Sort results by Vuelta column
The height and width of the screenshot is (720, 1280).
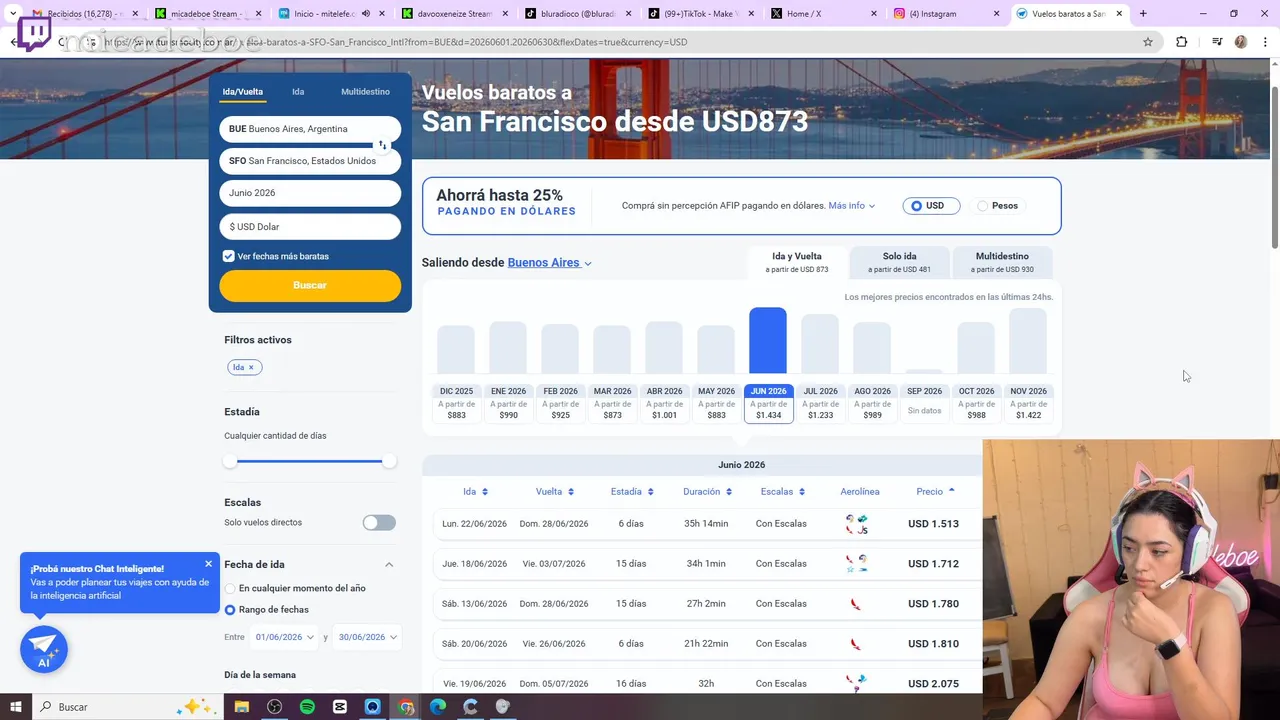(x=556, y=492)
